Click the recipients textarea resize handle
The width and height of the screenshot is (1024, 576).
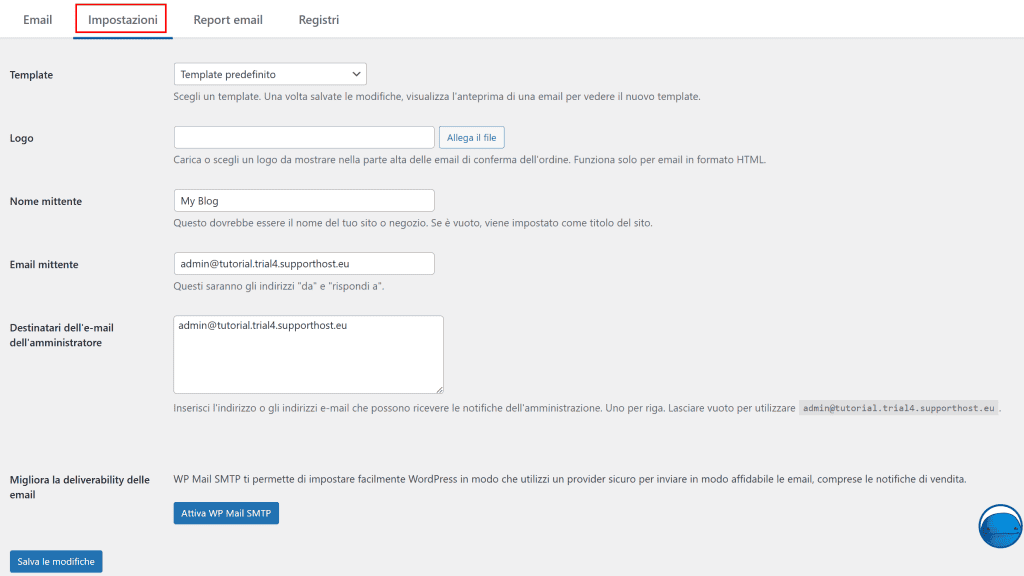coord(440,389)
